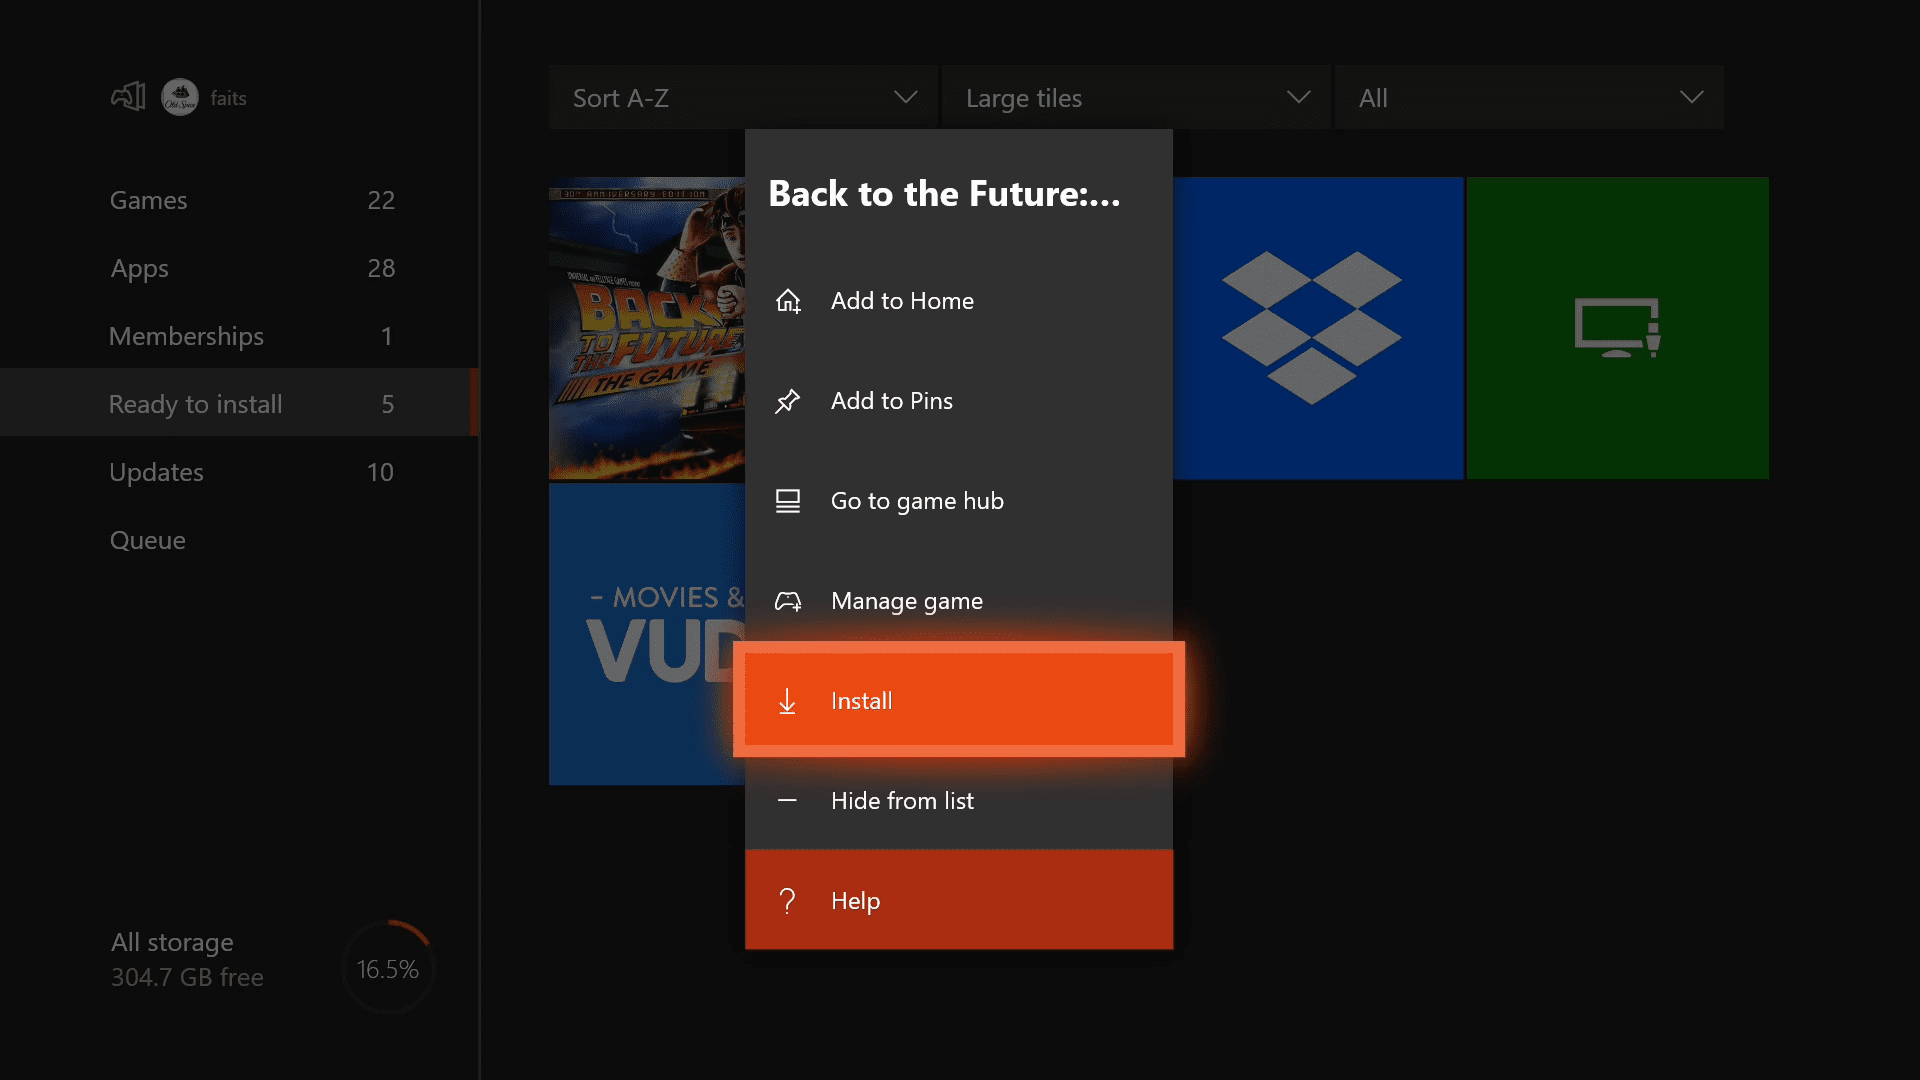
Task: Click the Back to the Future game thumbnail
Action: (x=646, y=328)
